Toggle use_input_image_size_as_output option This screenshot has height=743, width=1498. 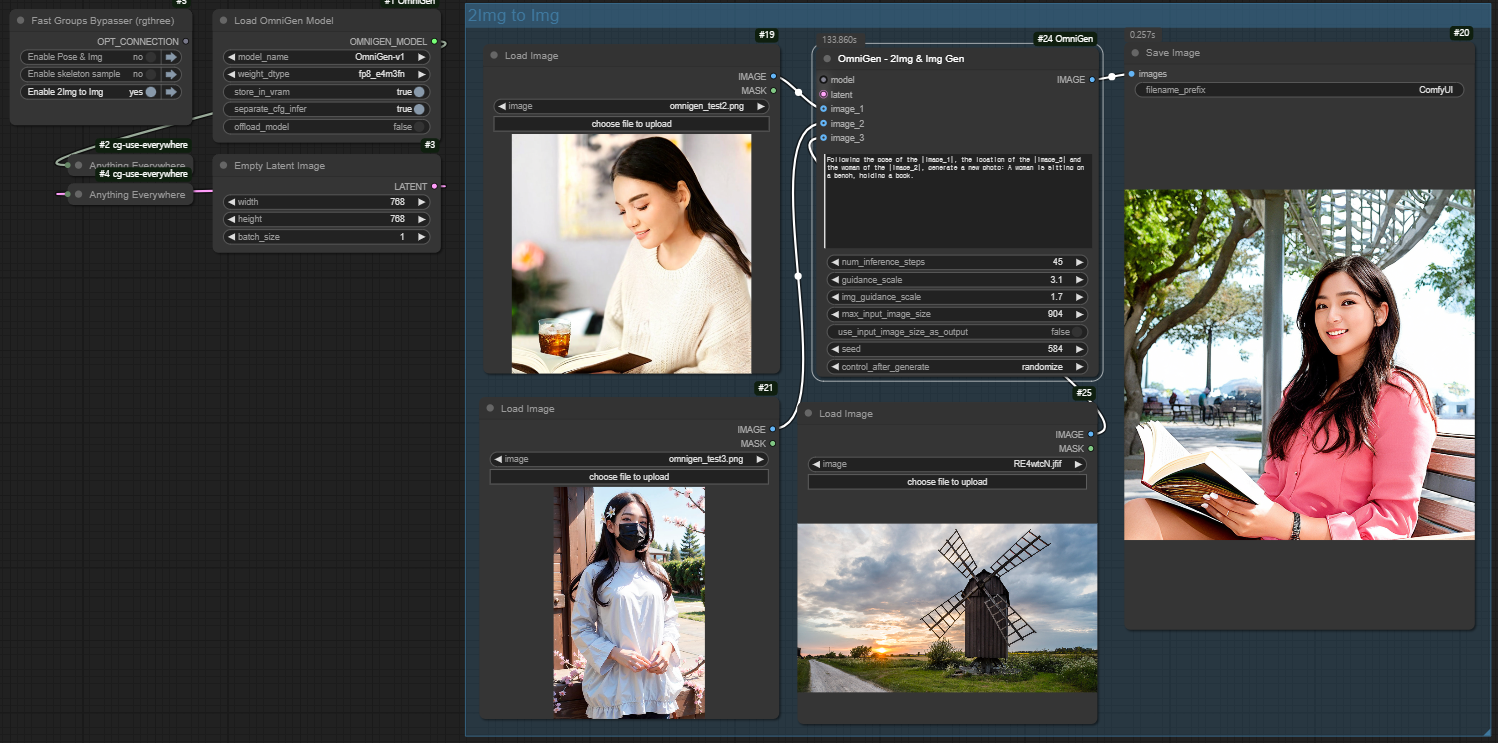coord(1077,332)
